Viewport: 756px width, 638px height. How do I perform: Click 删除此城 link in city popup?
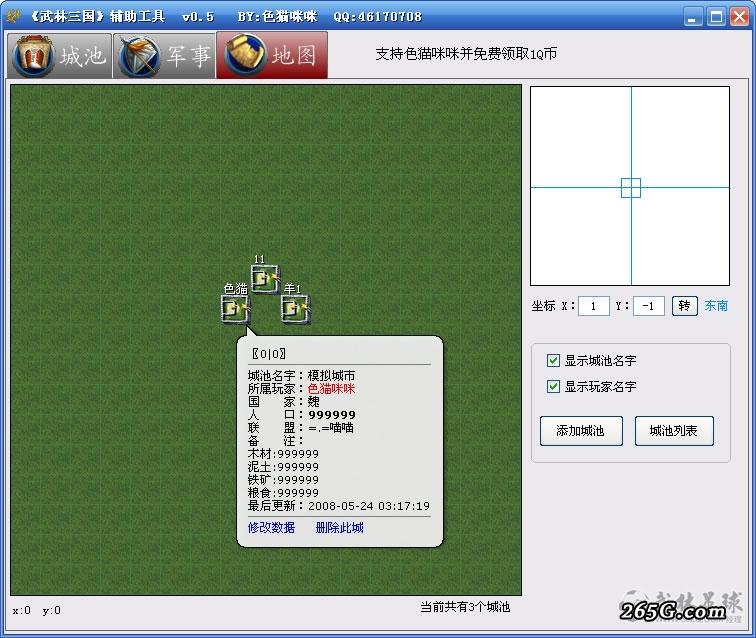(x=339, y=528)
